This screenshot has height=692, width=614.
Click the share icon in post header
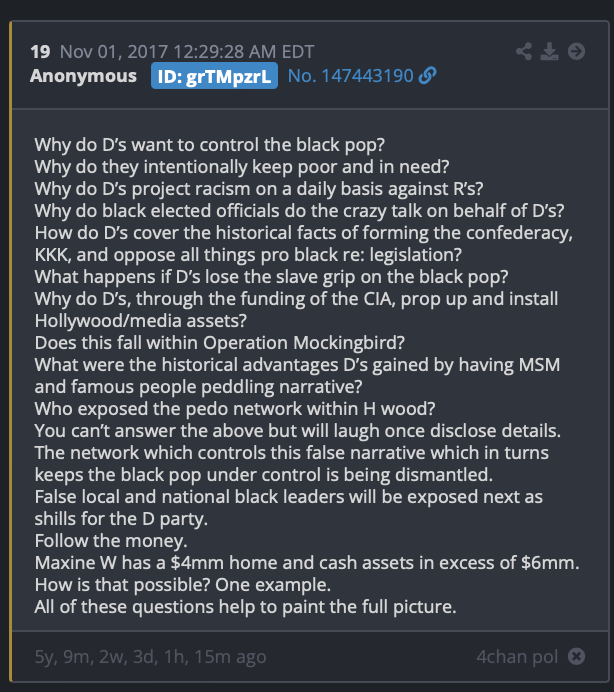click(524, 52)
